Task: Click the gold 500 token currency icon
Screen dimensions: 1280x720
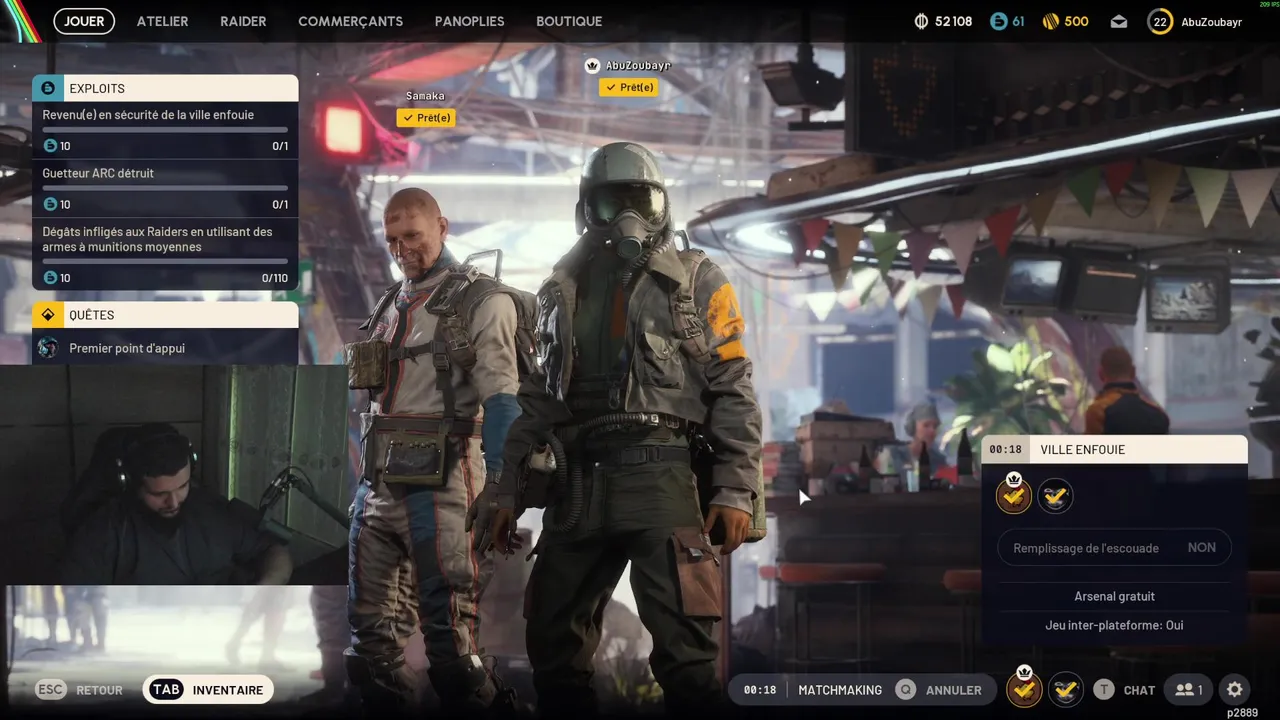Action: click(1050, 21)
